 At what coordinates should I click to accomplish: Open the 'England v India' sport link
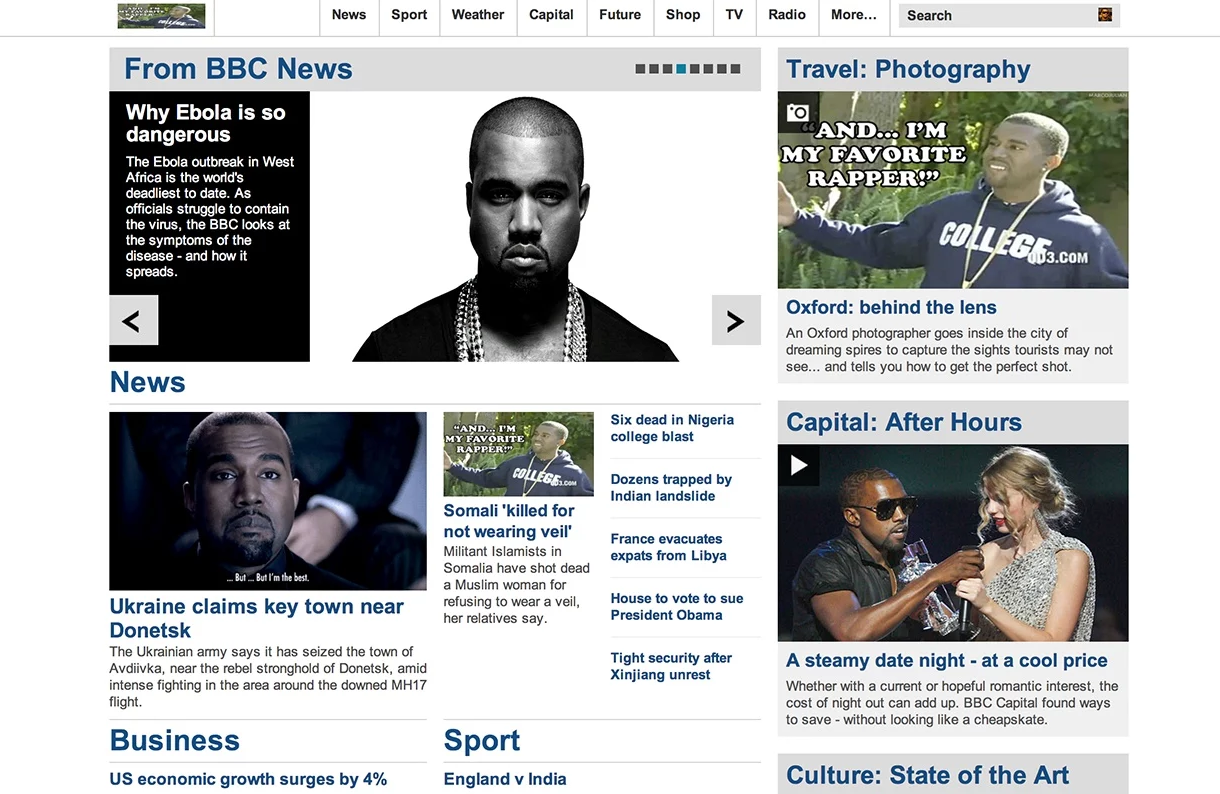click(505, 779)
